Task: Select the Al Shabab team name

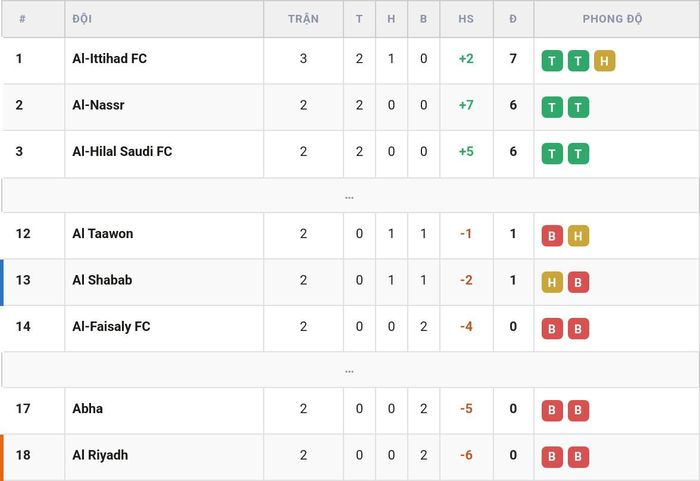Action: (102, 280)
